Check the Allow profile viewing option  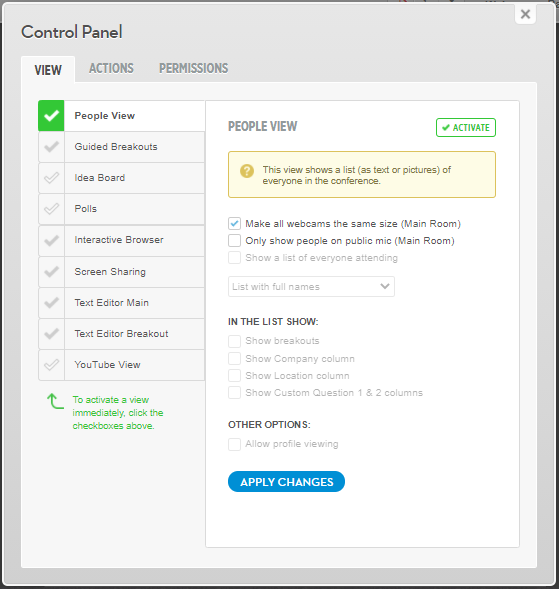point(234,444)
